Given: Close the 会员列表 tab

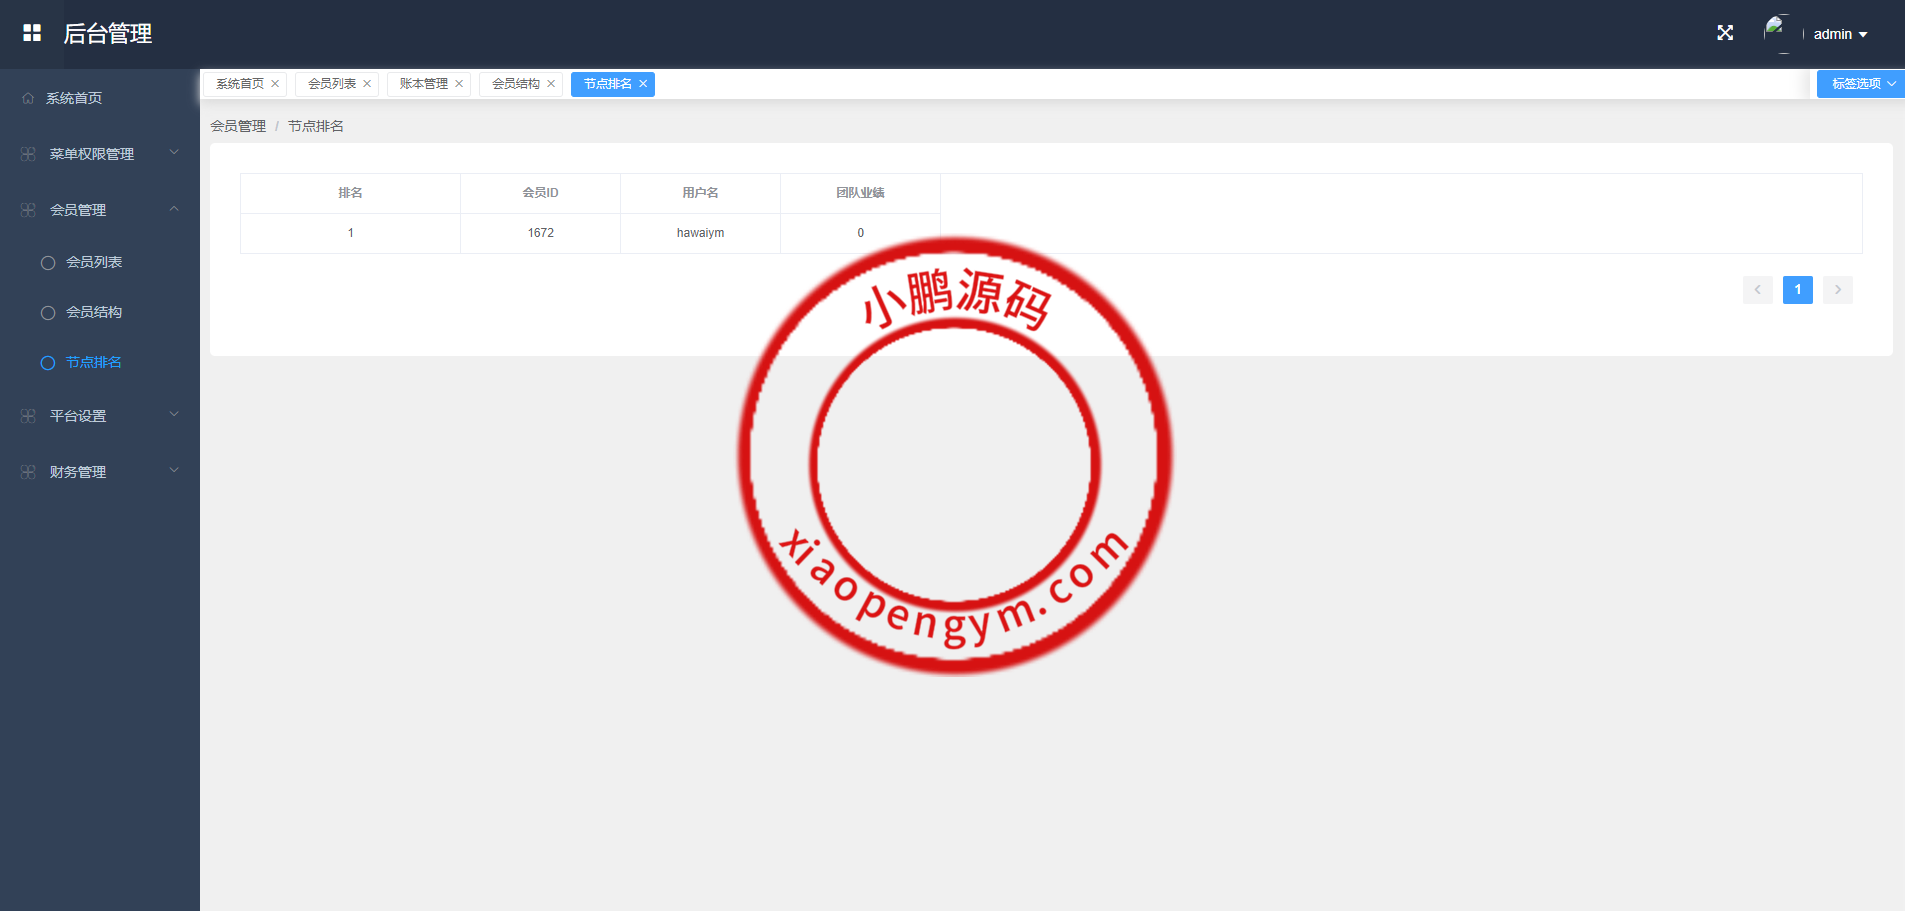Looking at the screenshot, I should (x=367, y=84).
